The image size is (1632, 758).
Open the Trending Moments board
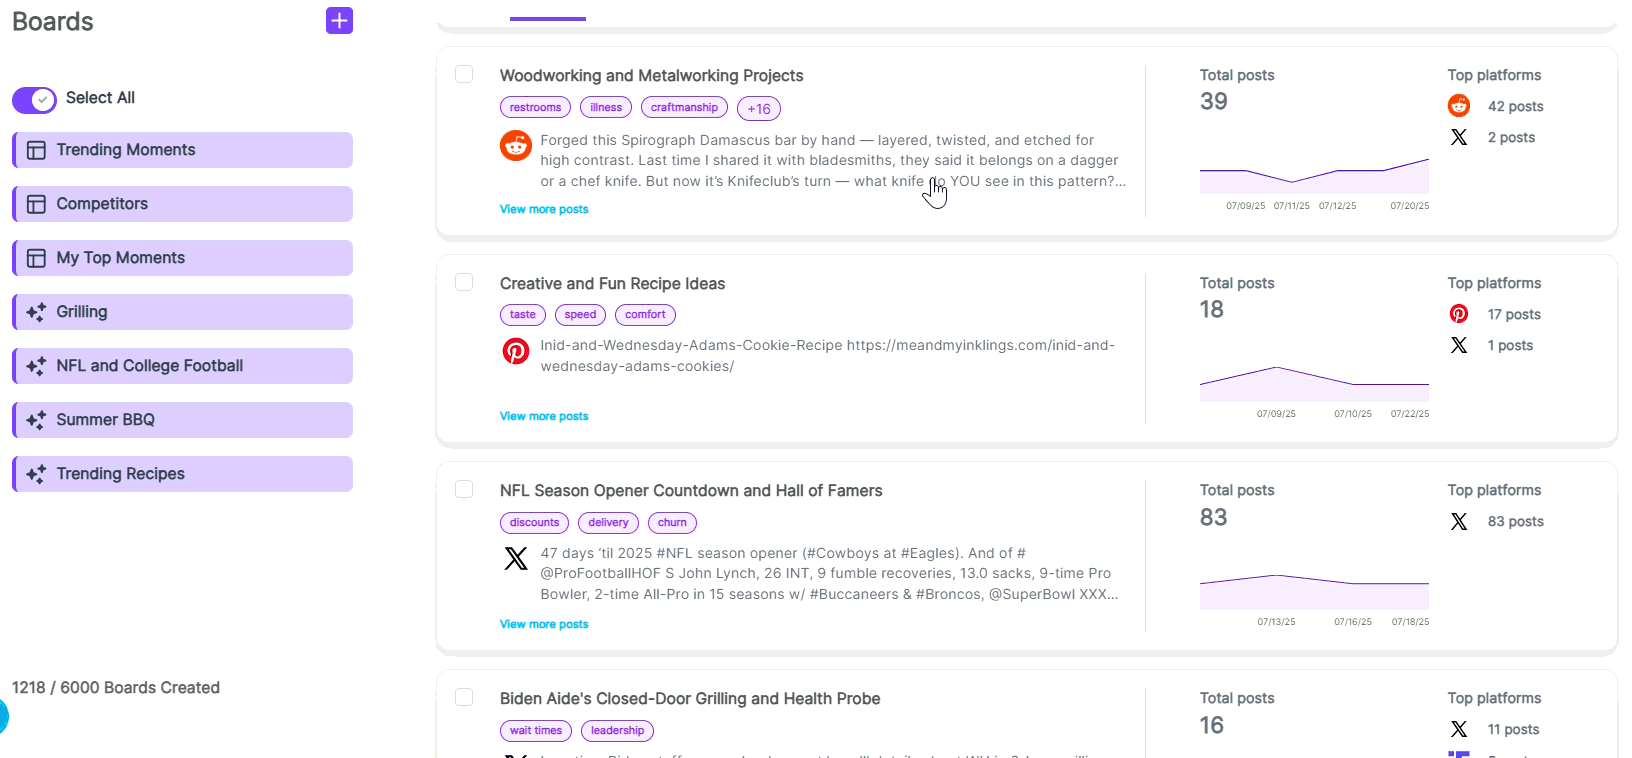pos(126,150)
